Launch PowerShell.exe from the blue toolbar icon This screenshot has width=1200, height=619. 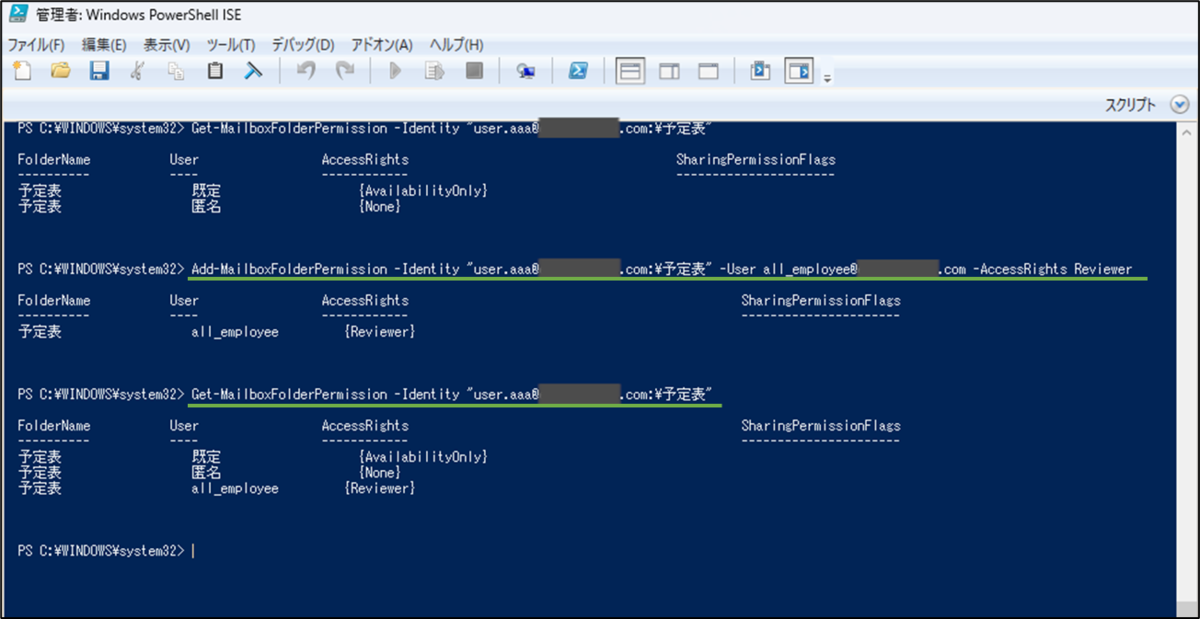581,70
